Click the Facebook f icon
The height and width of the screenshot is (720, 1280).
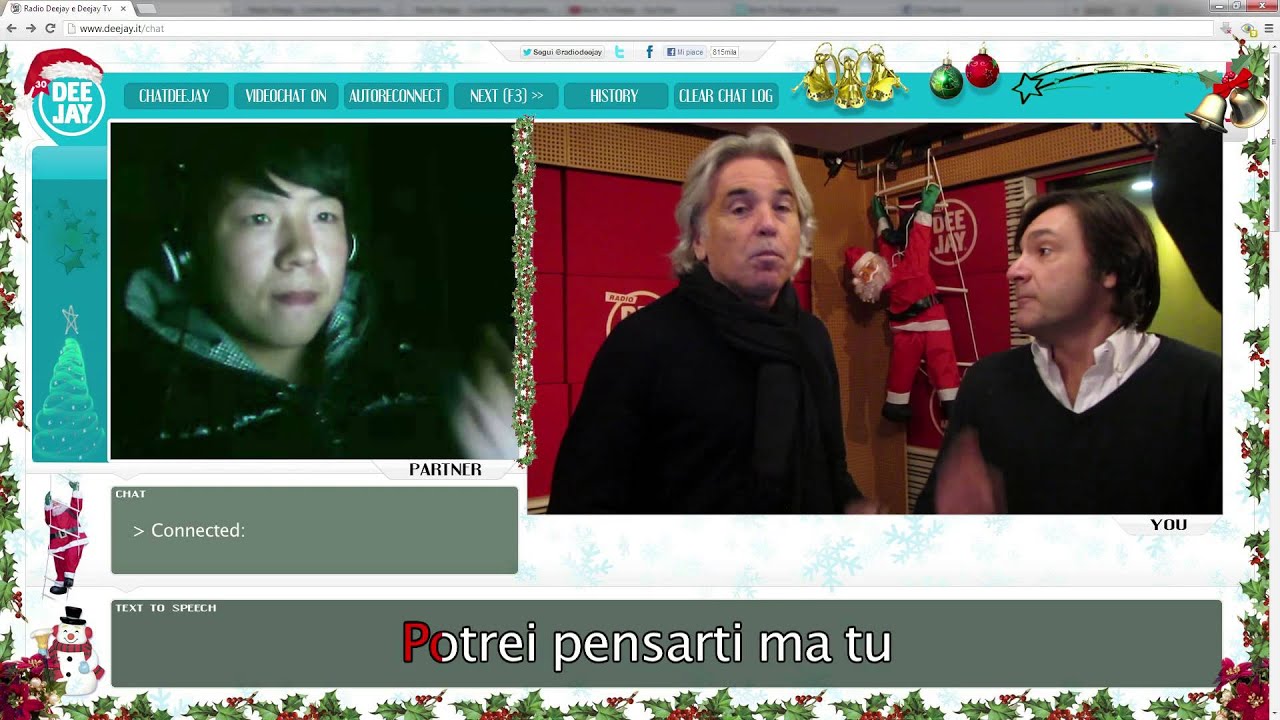pyautogui.click(x=649, y=52)
